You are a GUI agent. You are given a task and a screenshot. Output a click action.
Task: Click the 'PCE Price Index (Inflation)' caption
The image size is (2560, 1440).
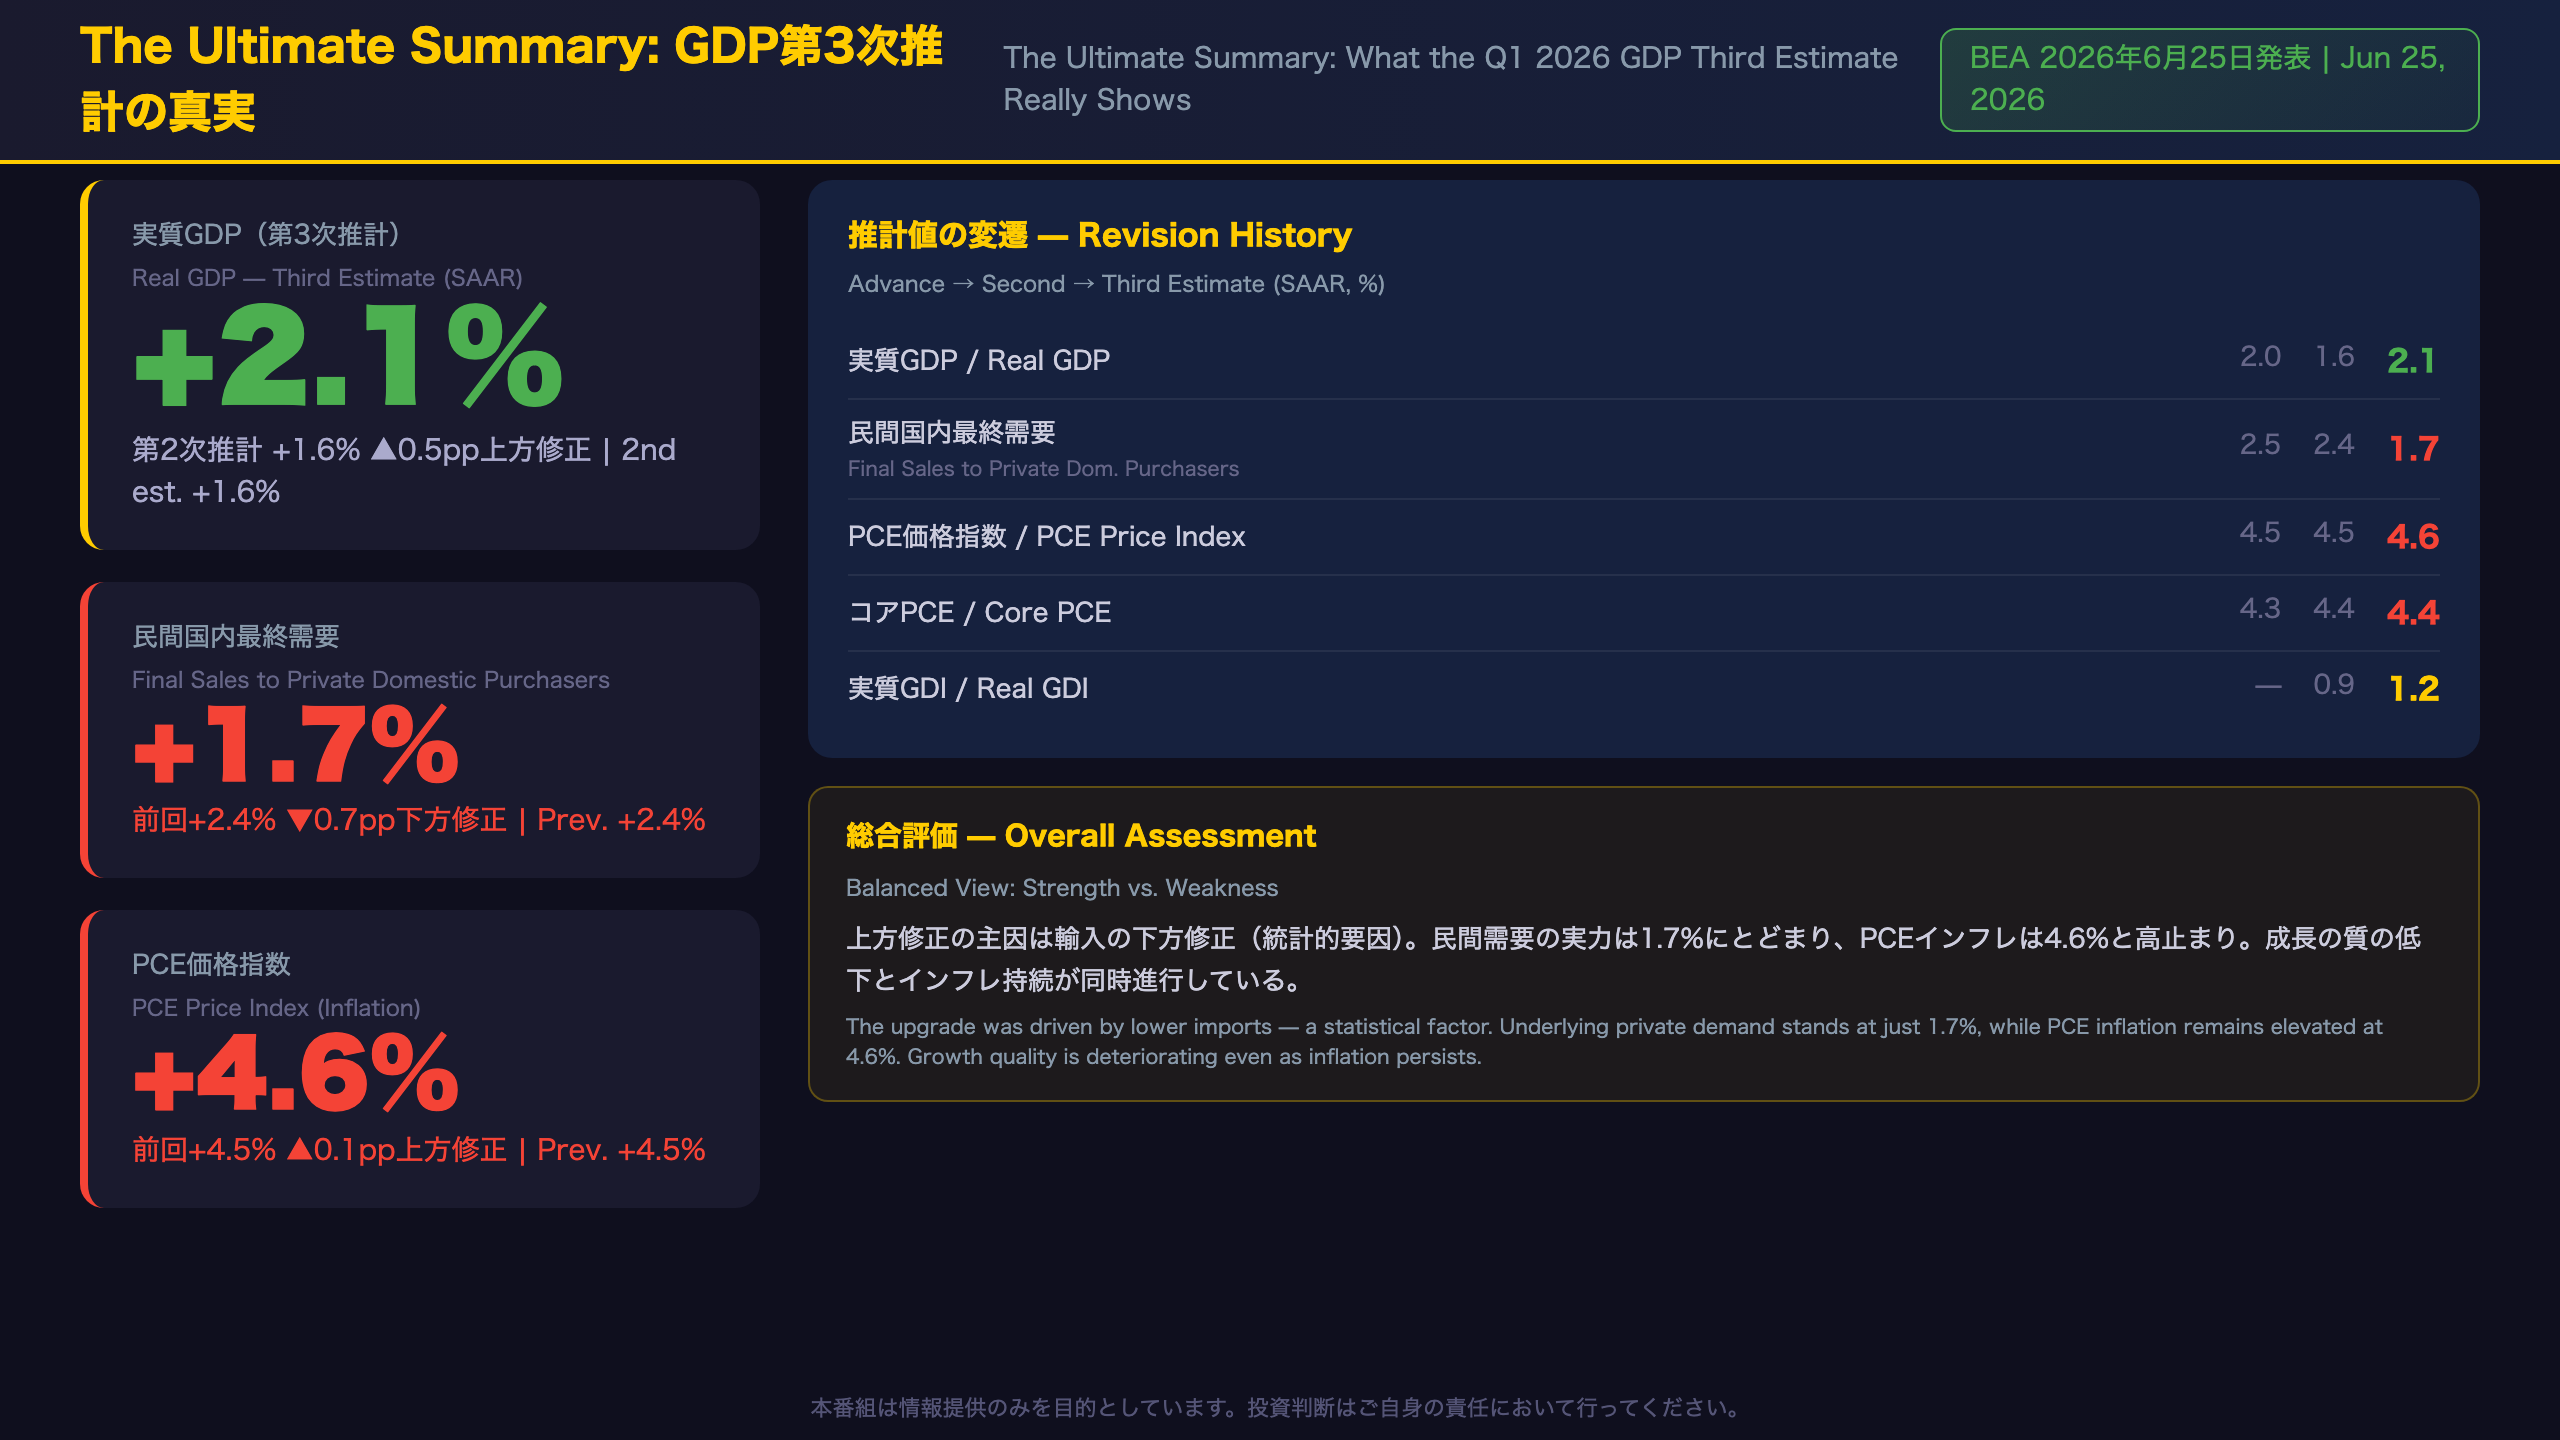(276, 1008)
